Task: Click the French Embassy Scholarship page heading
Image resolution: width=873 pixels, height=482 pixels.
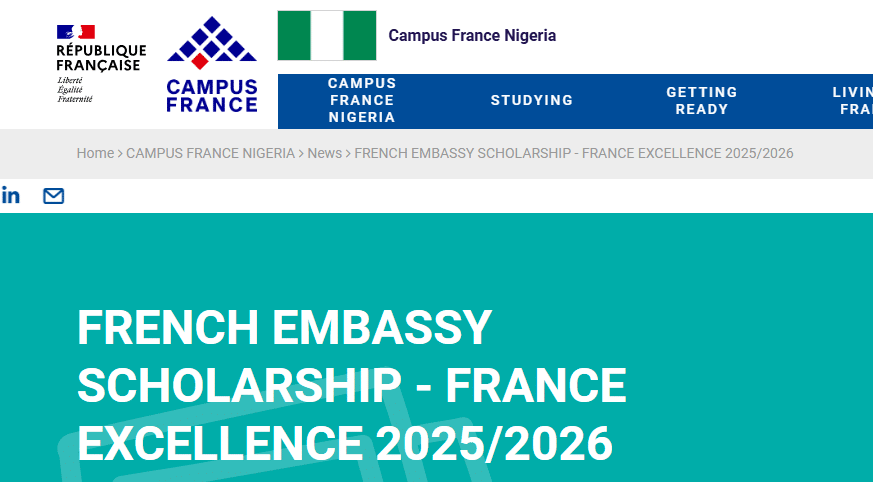Action: pos(351,385)
